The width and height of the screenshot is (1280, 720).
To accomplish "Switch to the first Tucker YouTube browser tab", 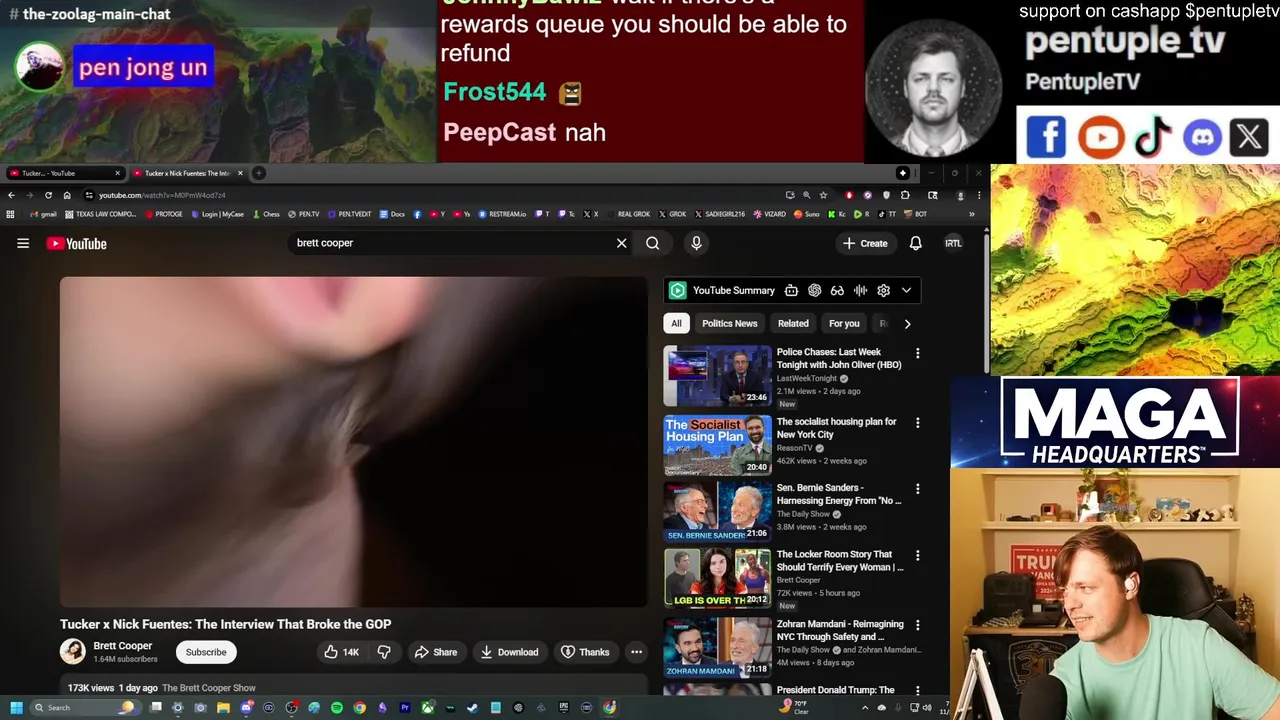I will point(60,173).
